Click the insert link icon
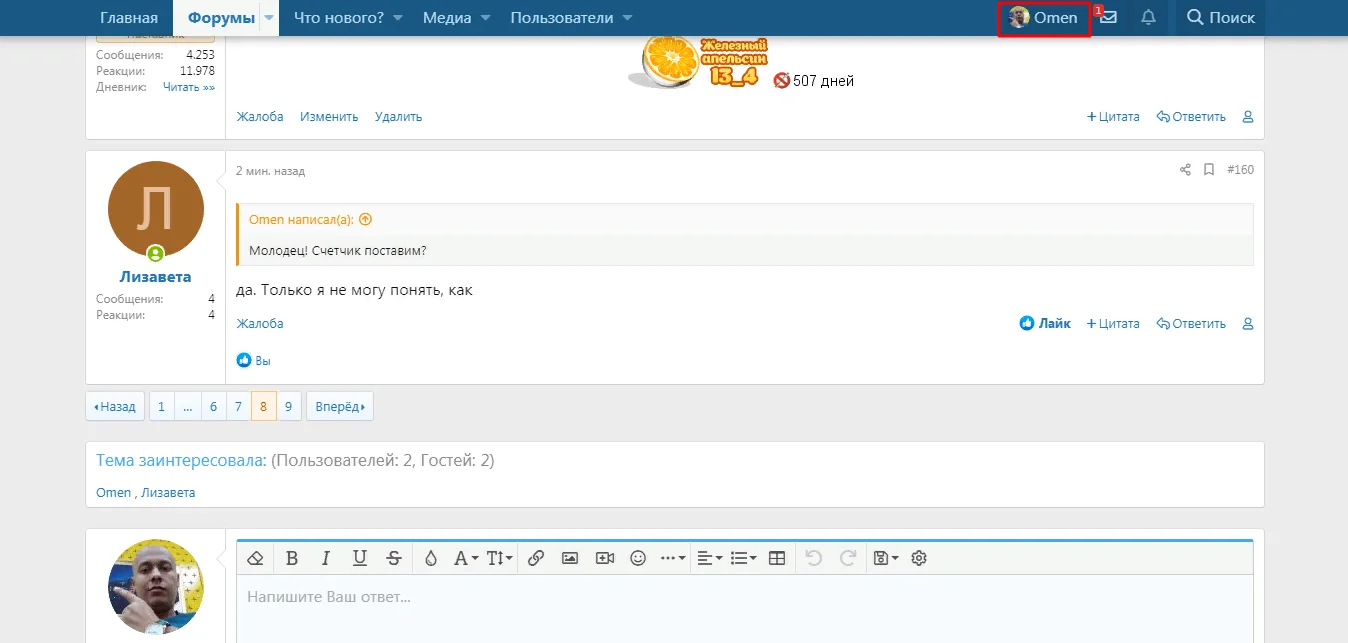 [535, 559]
